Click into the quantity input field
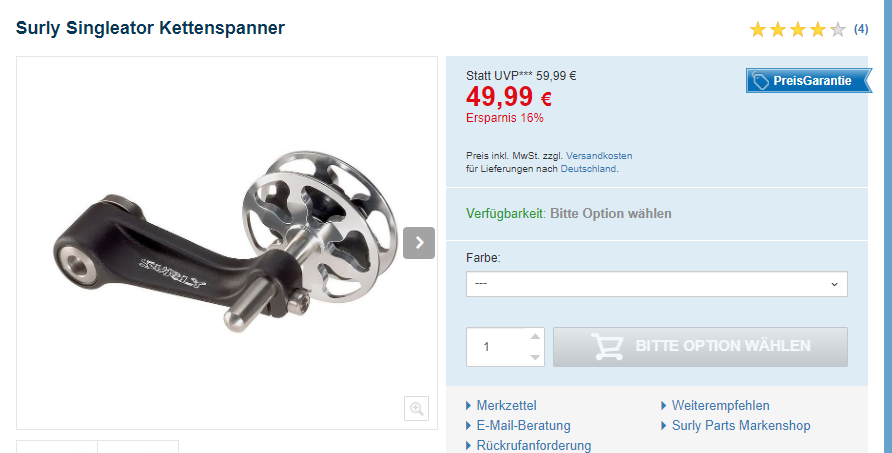This screenshot has width=892, height=453. [x=498, y=347]
